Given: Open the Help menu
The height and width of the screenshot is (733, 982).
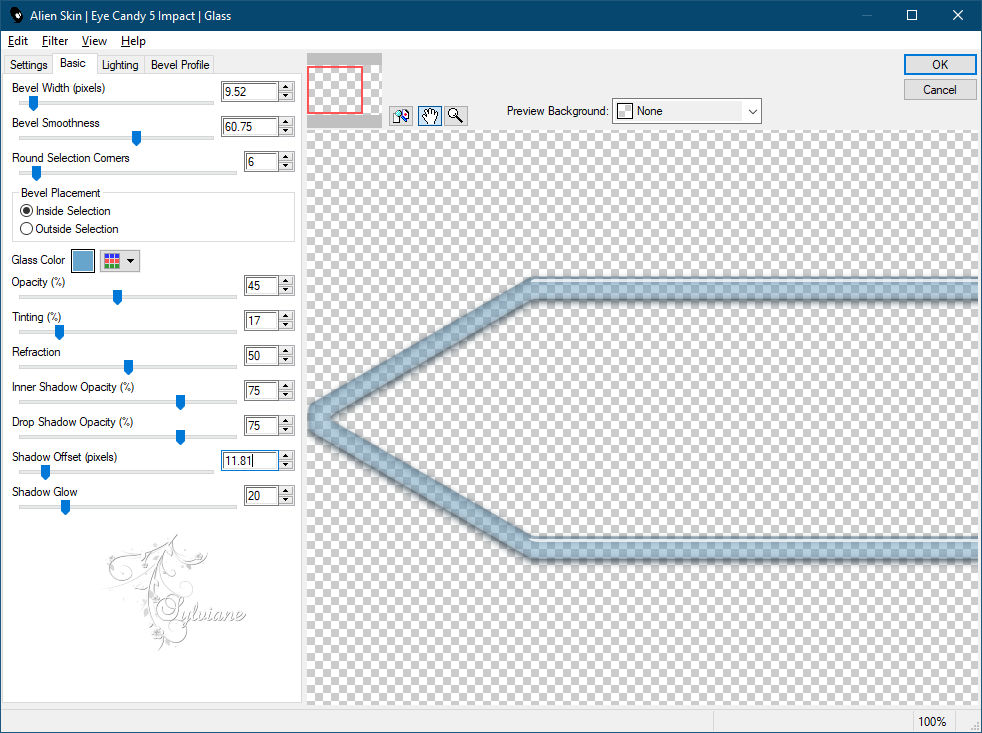Looking at the screenshot, I should tap(133, 41).
